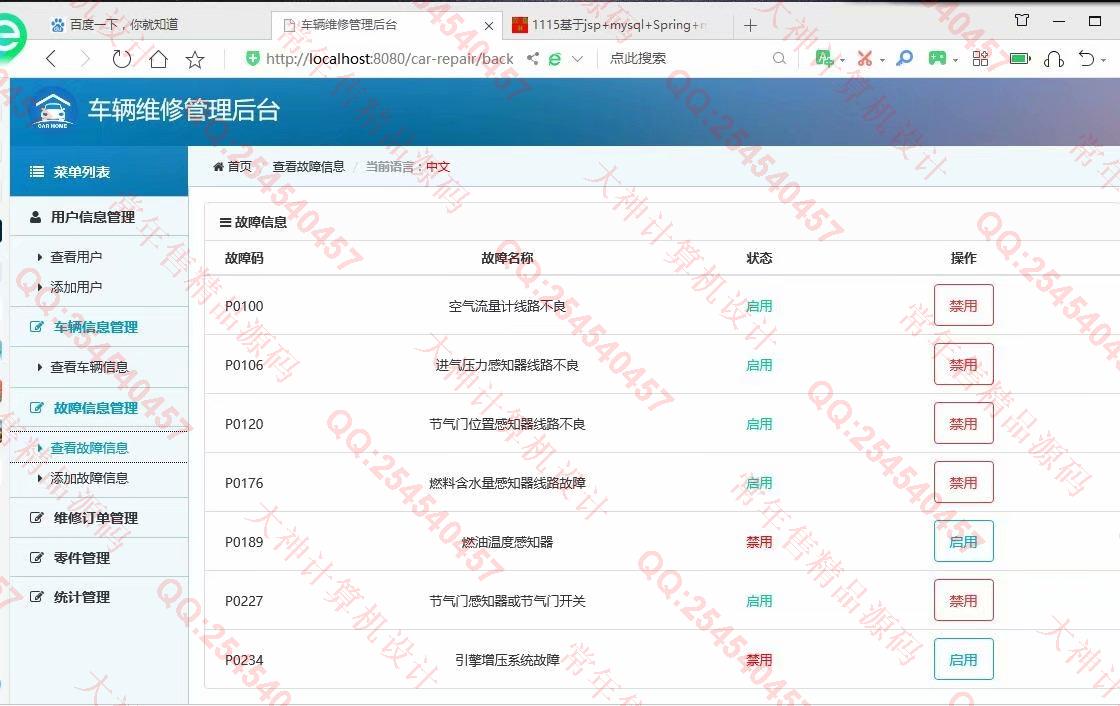This screenshot has height=706, width=1120.
Task: Disable fault code P0106 with 禁用
Action: [x=964, y=364]
